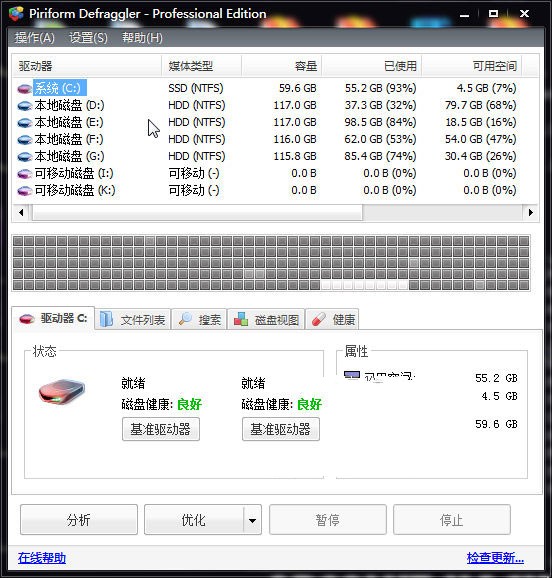Switch to the 驱动器 C: tab

click(x=53, y=318)
